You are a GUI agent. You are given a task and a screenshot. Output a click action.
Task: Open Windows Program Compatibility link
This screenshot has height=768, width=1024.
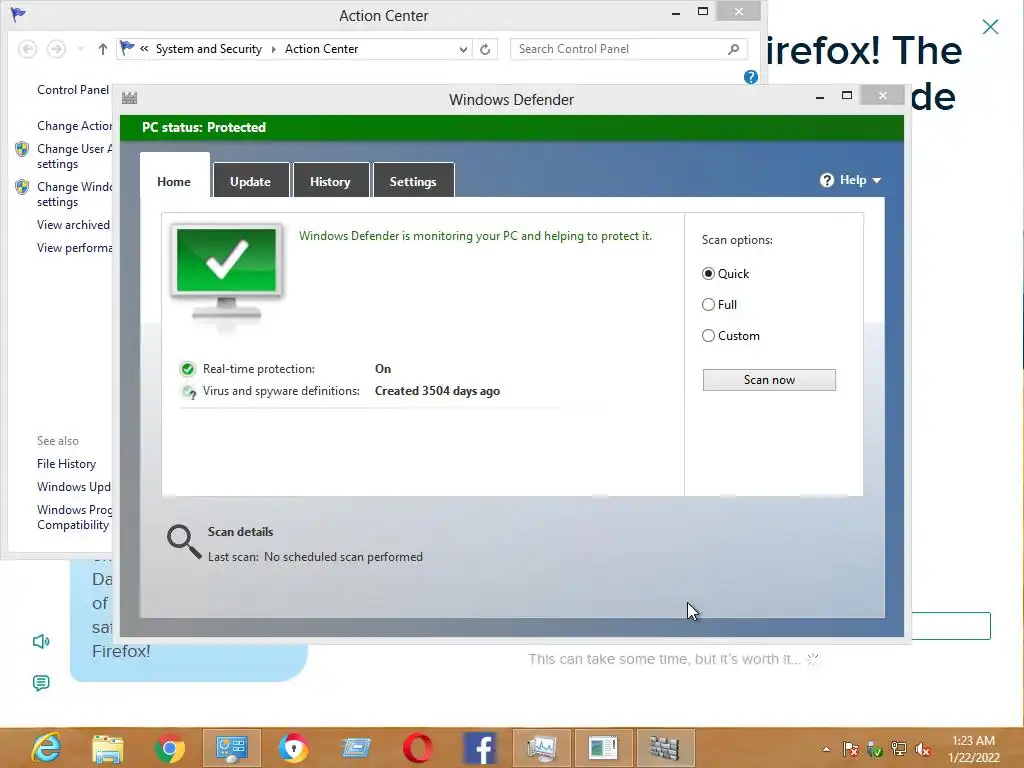[74, 517]
